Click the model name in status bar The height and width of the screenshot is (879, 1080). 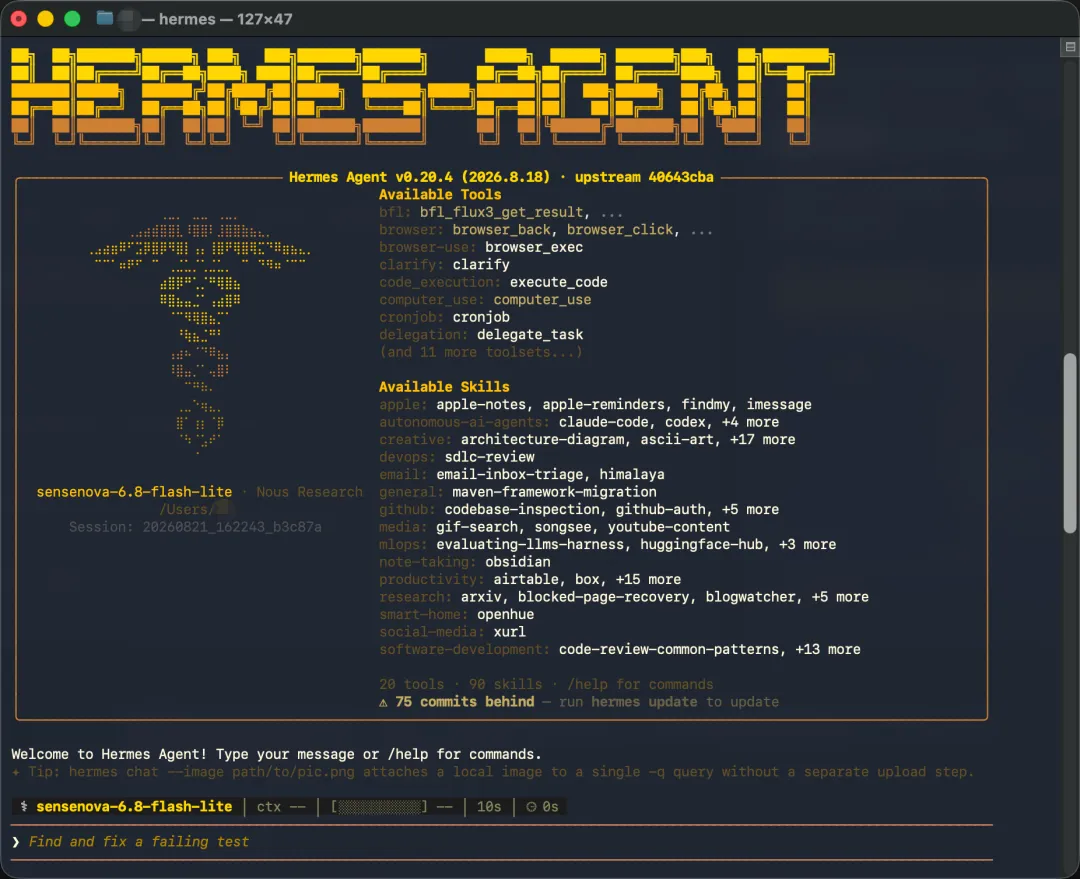[x=134, y=806]
